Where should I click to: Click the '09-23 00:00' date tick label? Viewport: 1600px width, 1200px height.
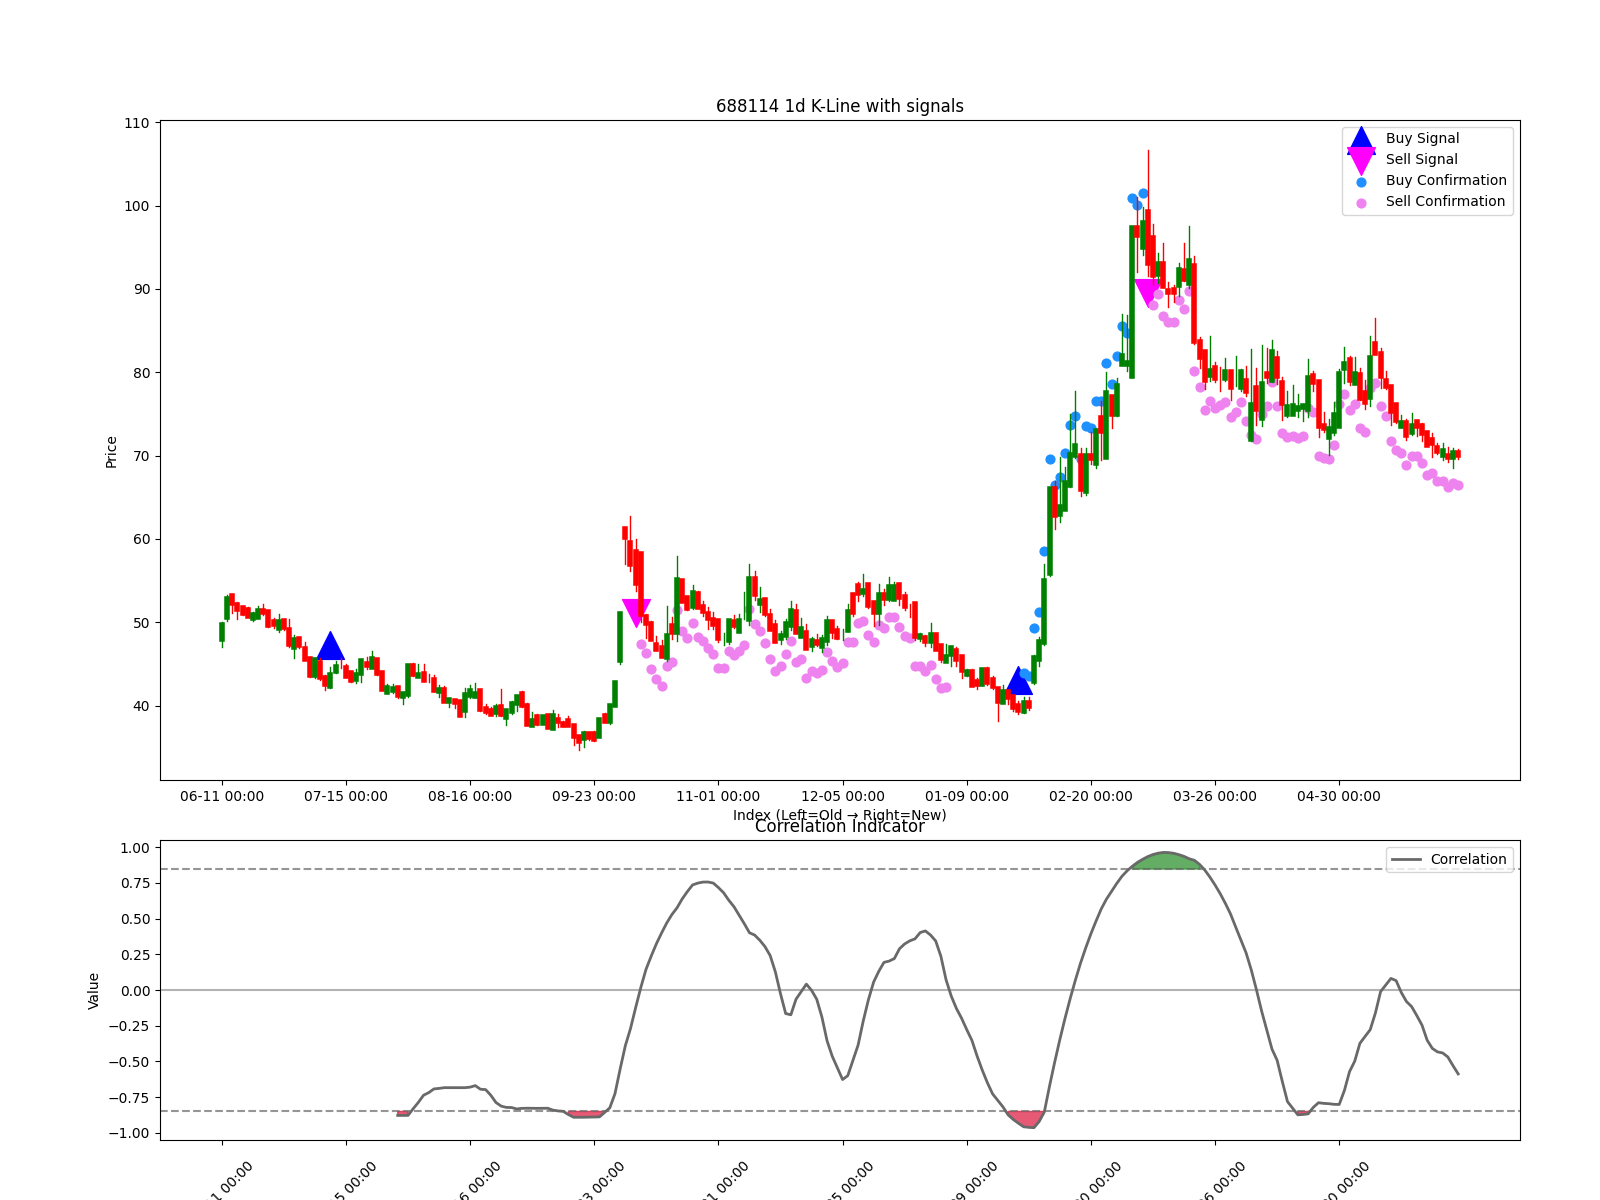[594, 797]
